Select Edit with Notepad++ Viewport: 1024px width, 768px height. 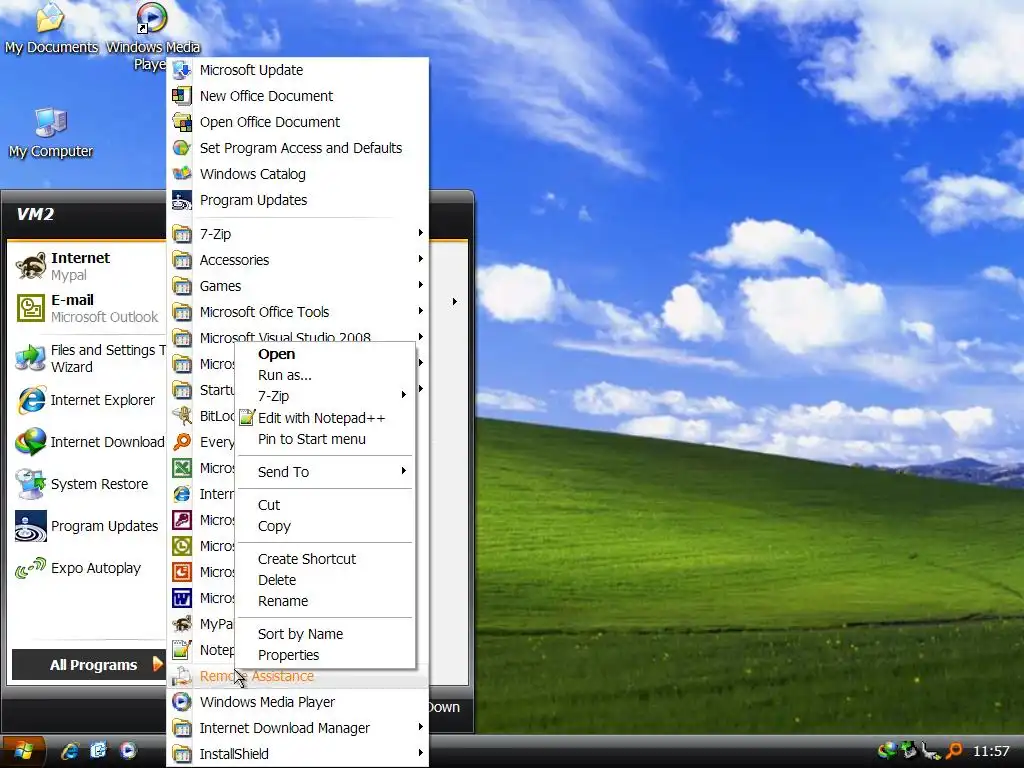(325, 418)
